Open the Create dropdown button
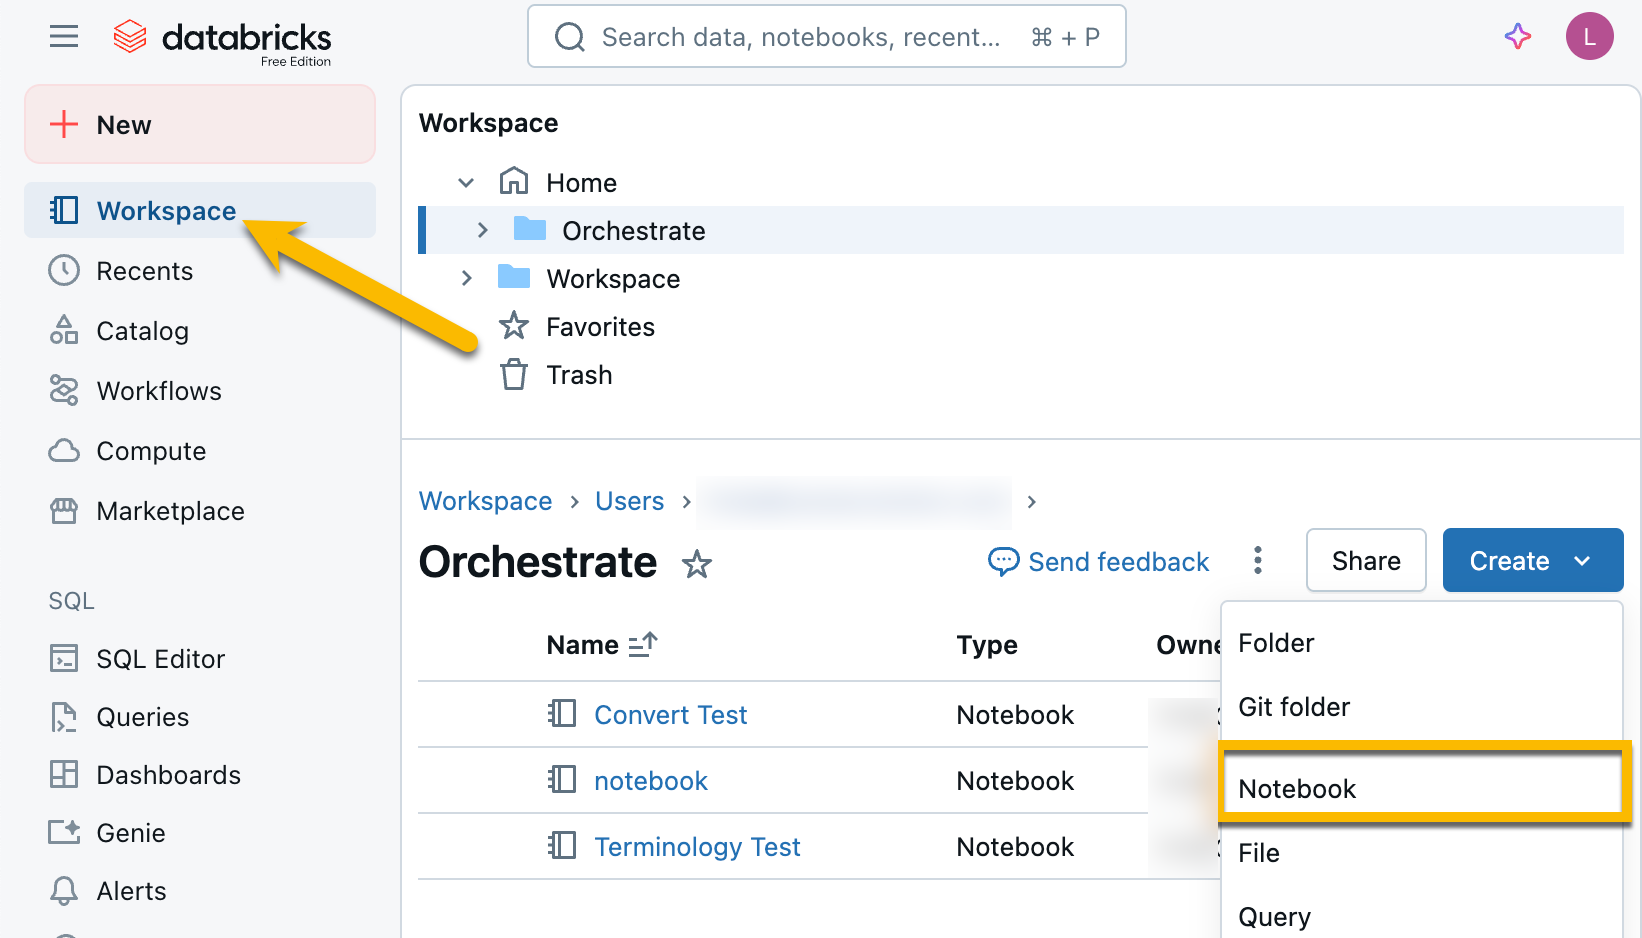 pyautogui.click(x=1533, y=560)
